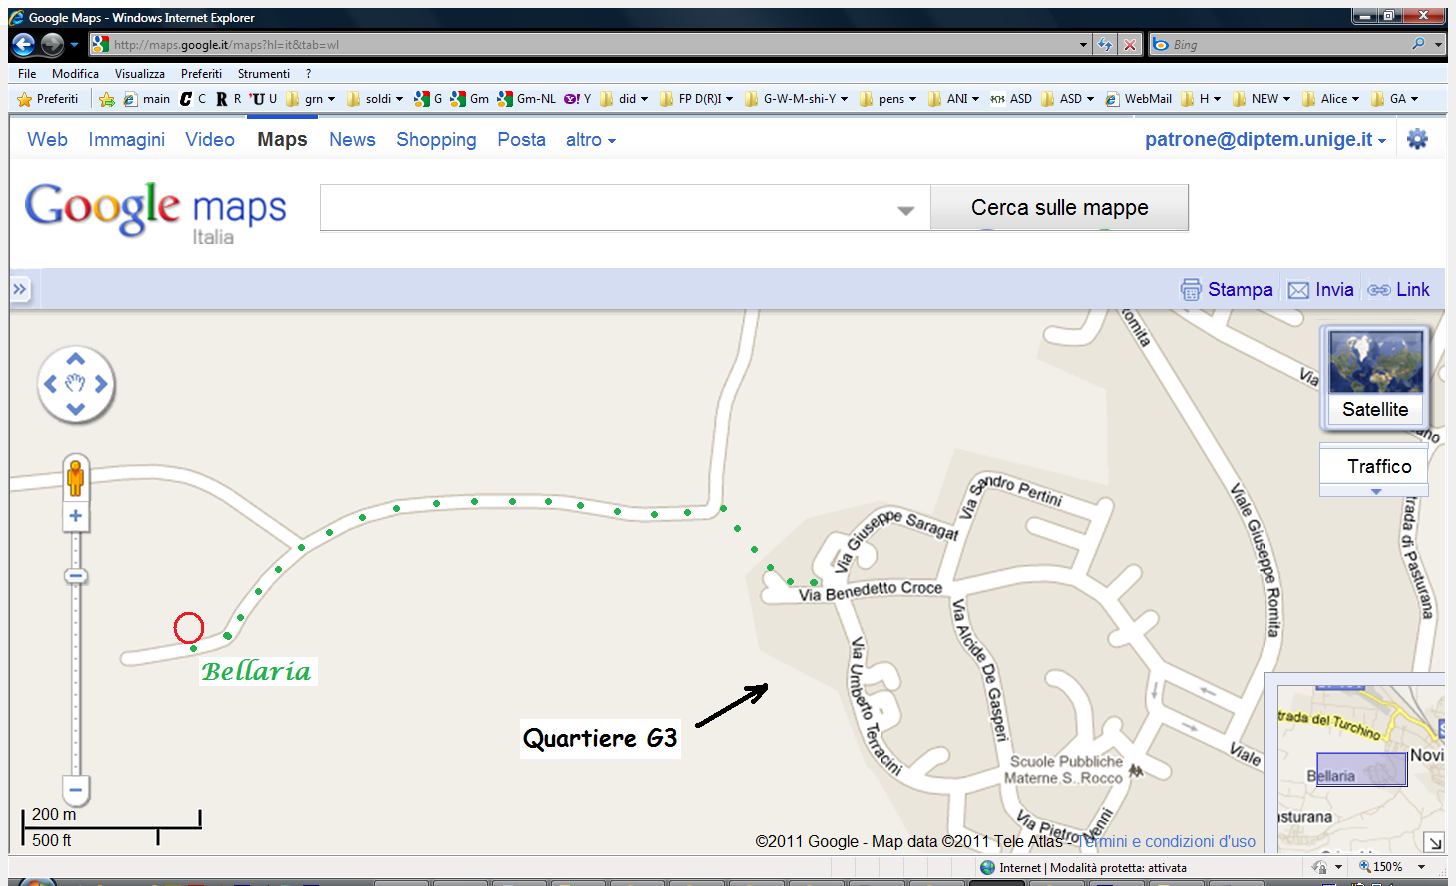The image size is (1456, 886).
Task: Expand layers options below Traffico
Action: click(x=1376, y=491)
